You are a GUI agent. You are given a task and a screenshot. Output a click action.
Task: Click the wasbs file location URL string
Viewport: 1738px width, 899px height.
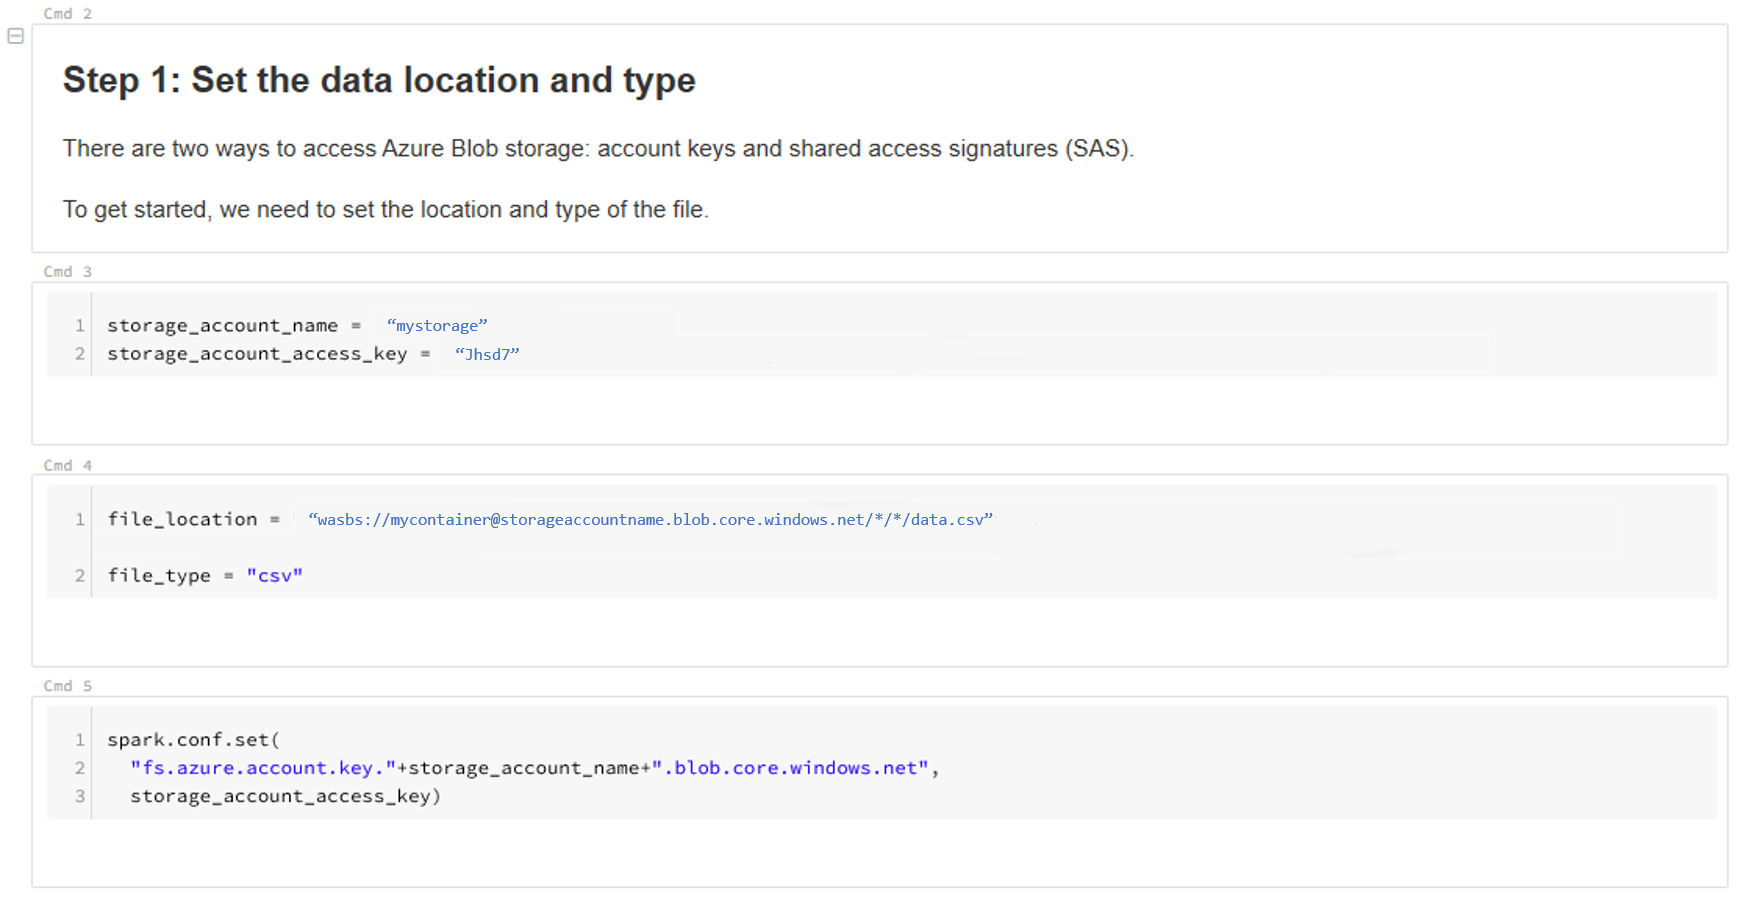click(x=650, y=520)
